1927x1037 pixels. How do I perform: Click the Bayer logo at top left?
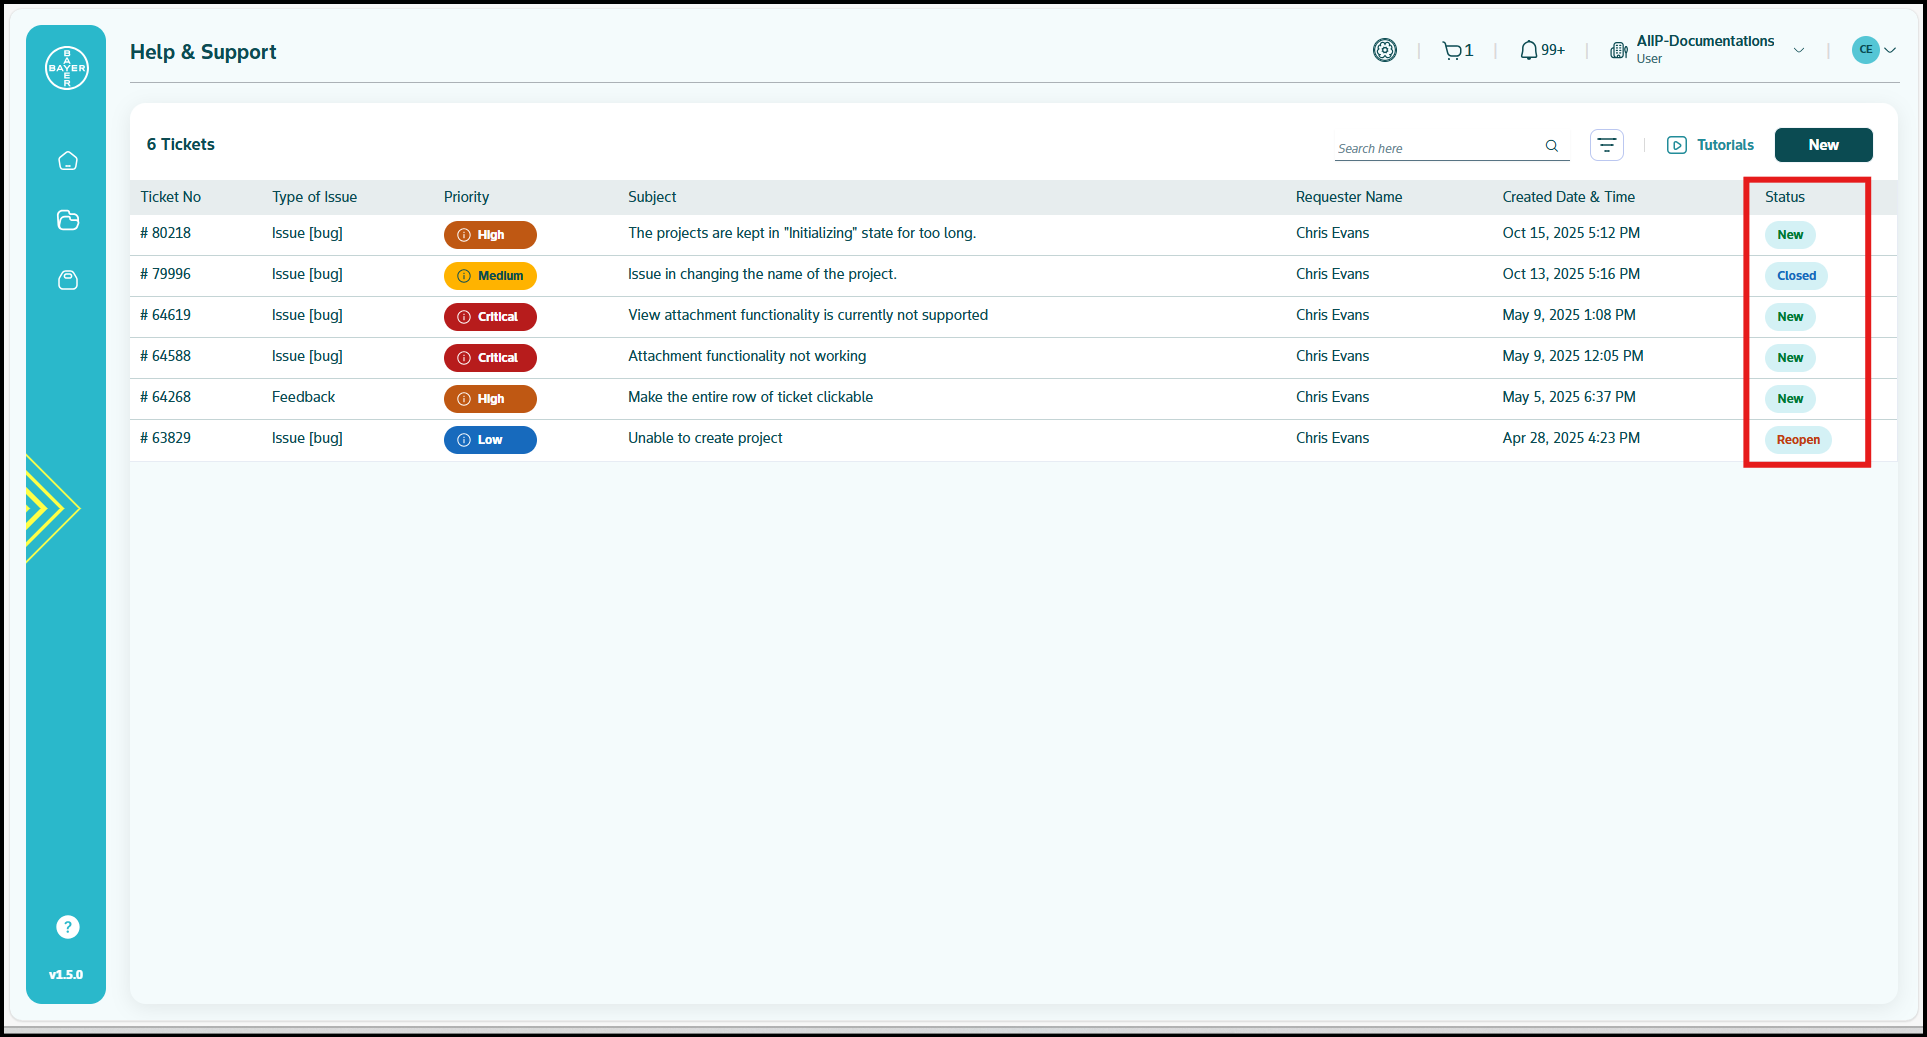click(66, 67)
